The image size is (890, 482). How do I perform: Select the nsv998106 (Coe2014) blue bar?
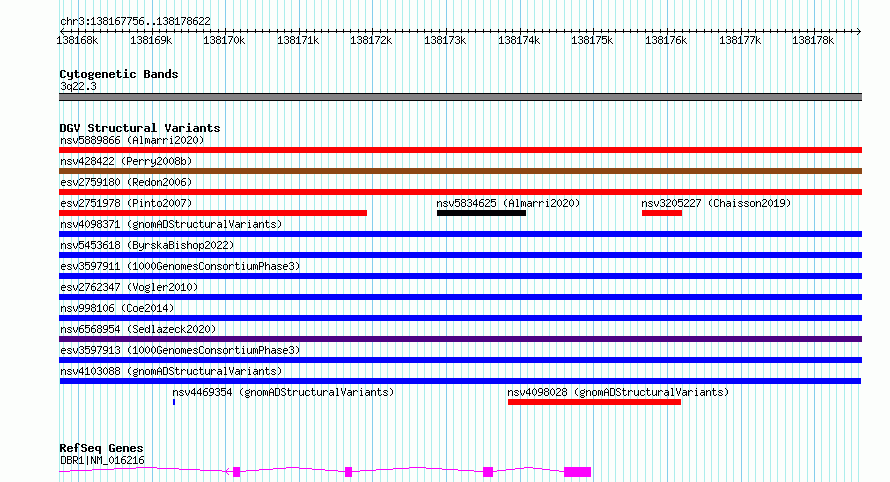[x=460, y=318]
